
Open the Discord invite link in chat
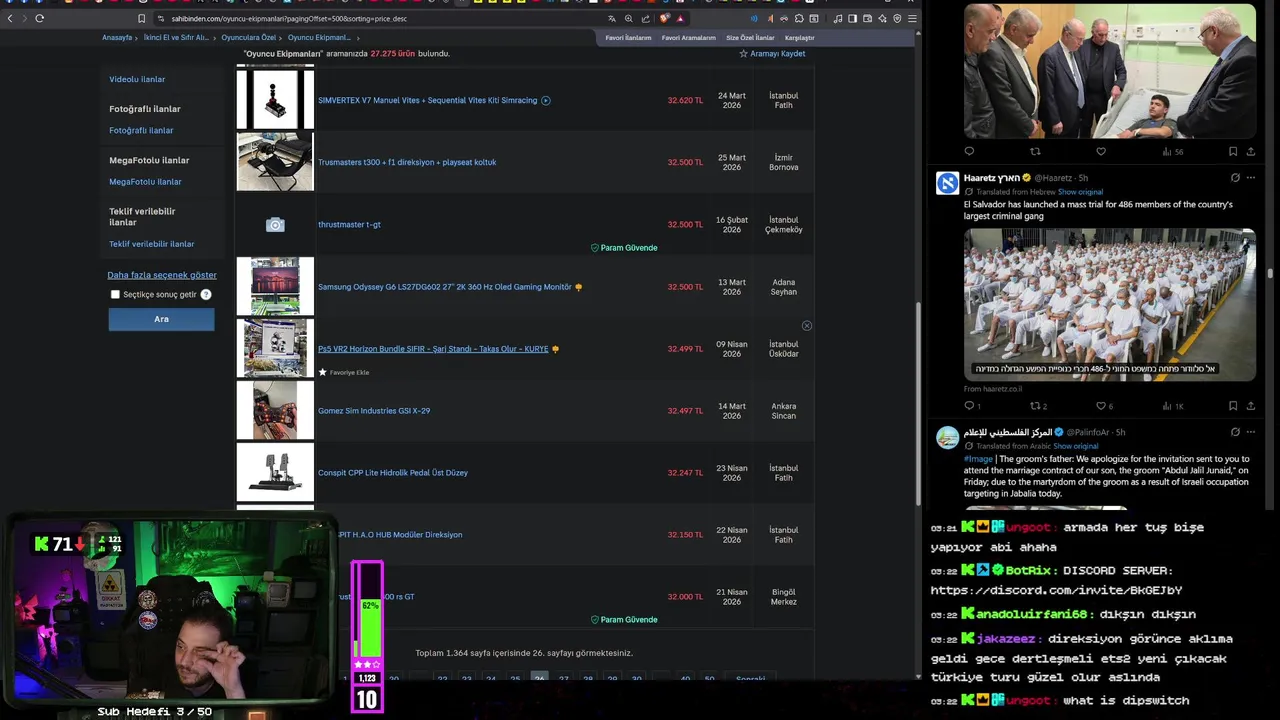1056,590
